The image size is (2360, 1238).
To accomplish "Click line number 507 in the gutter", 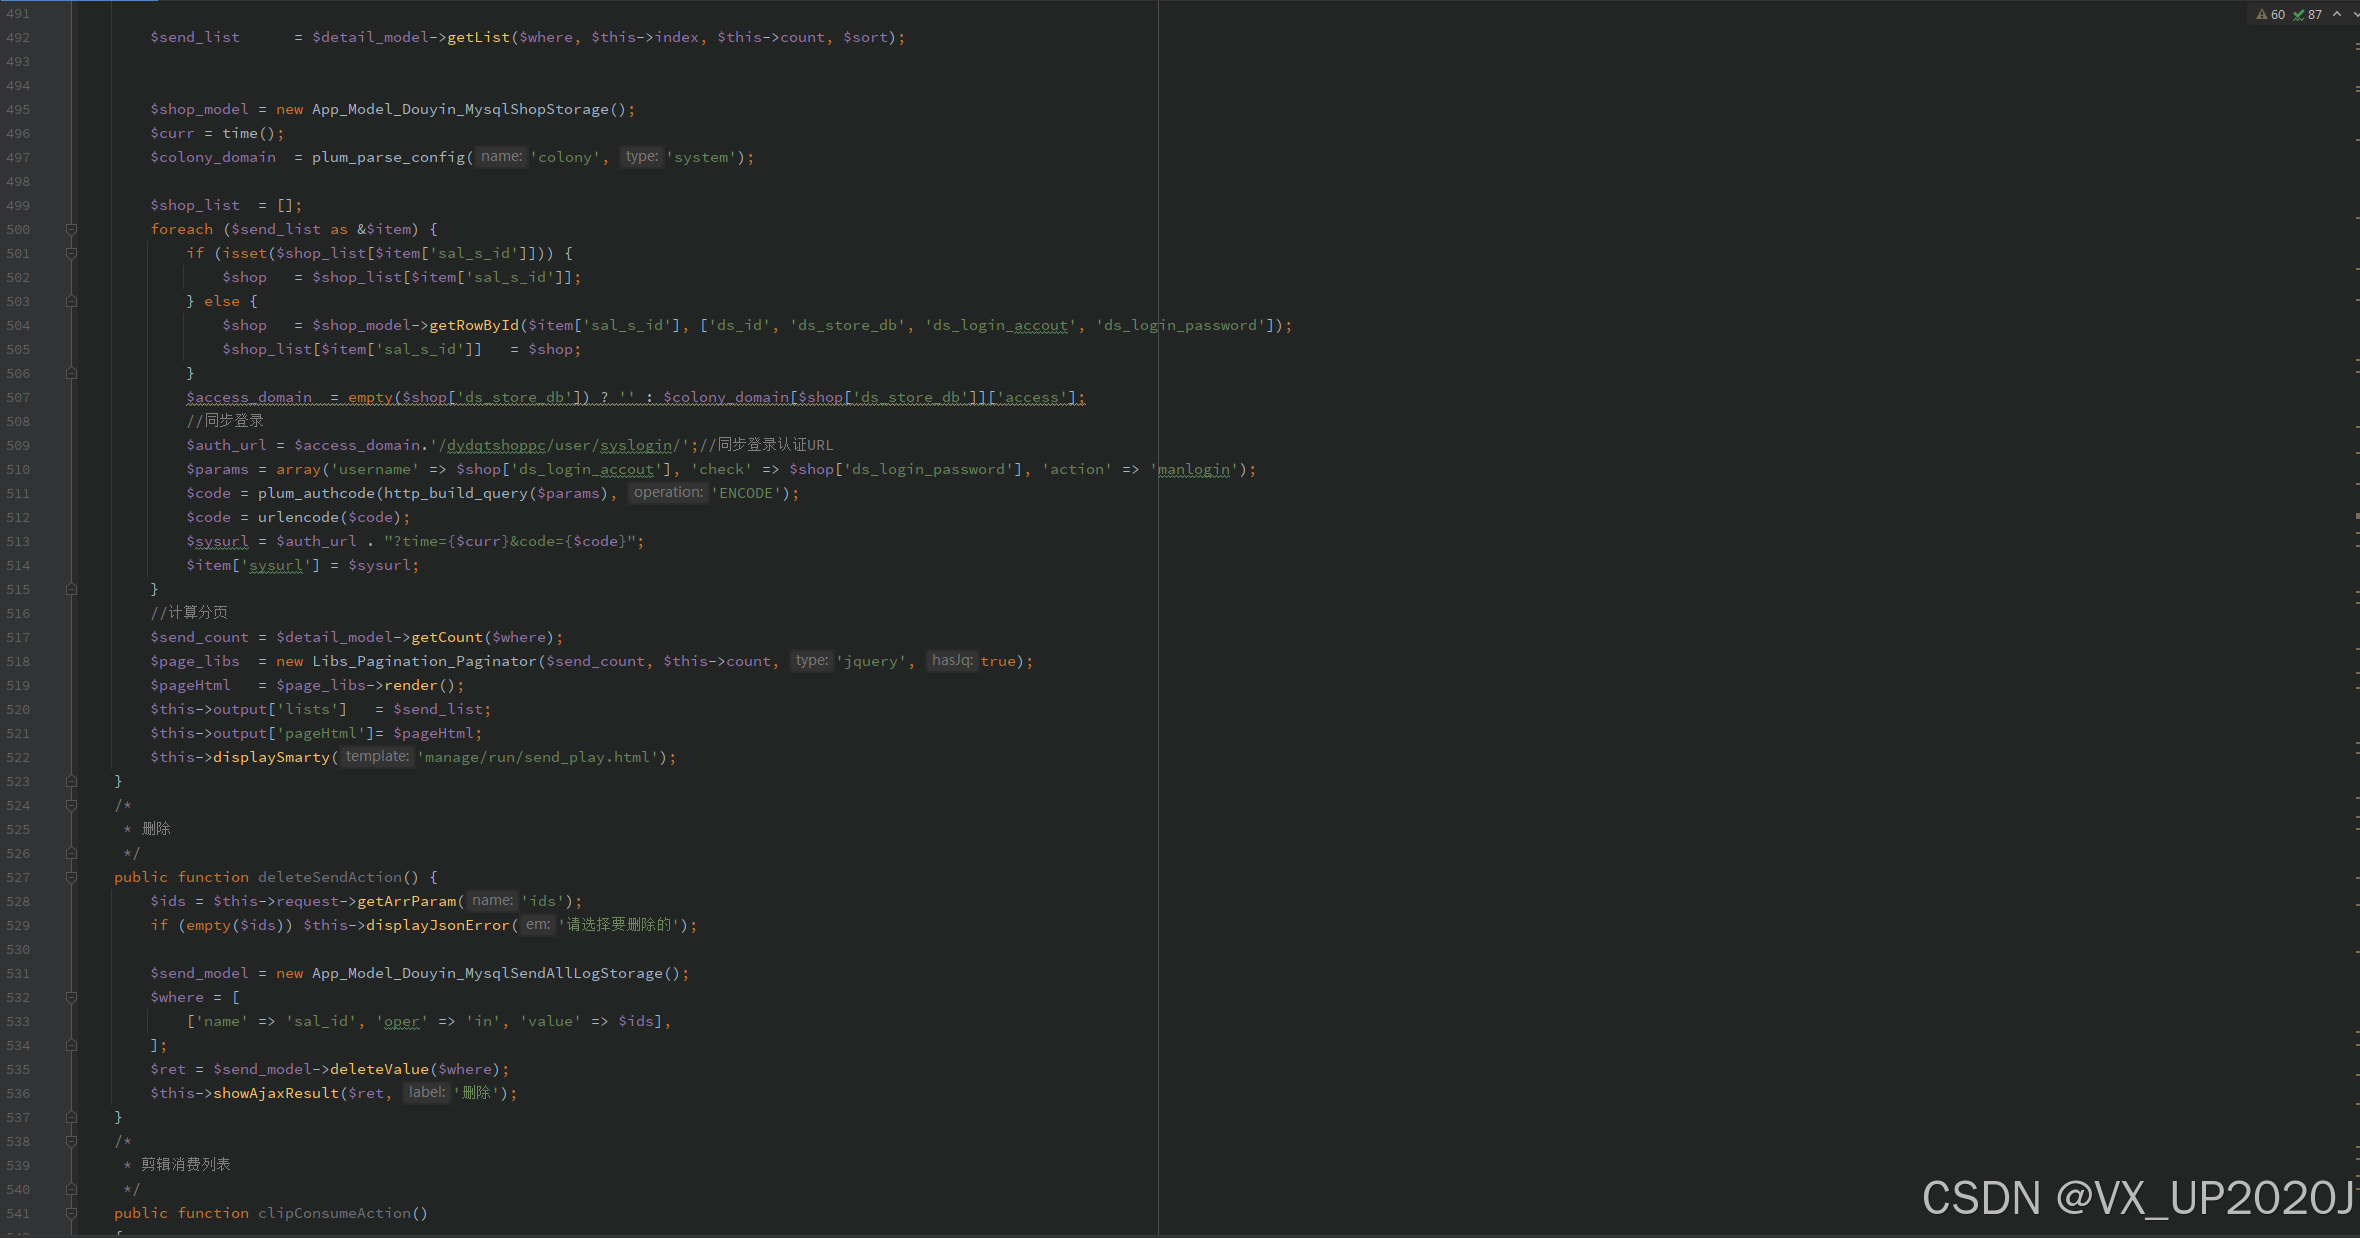I will point(18,397).
